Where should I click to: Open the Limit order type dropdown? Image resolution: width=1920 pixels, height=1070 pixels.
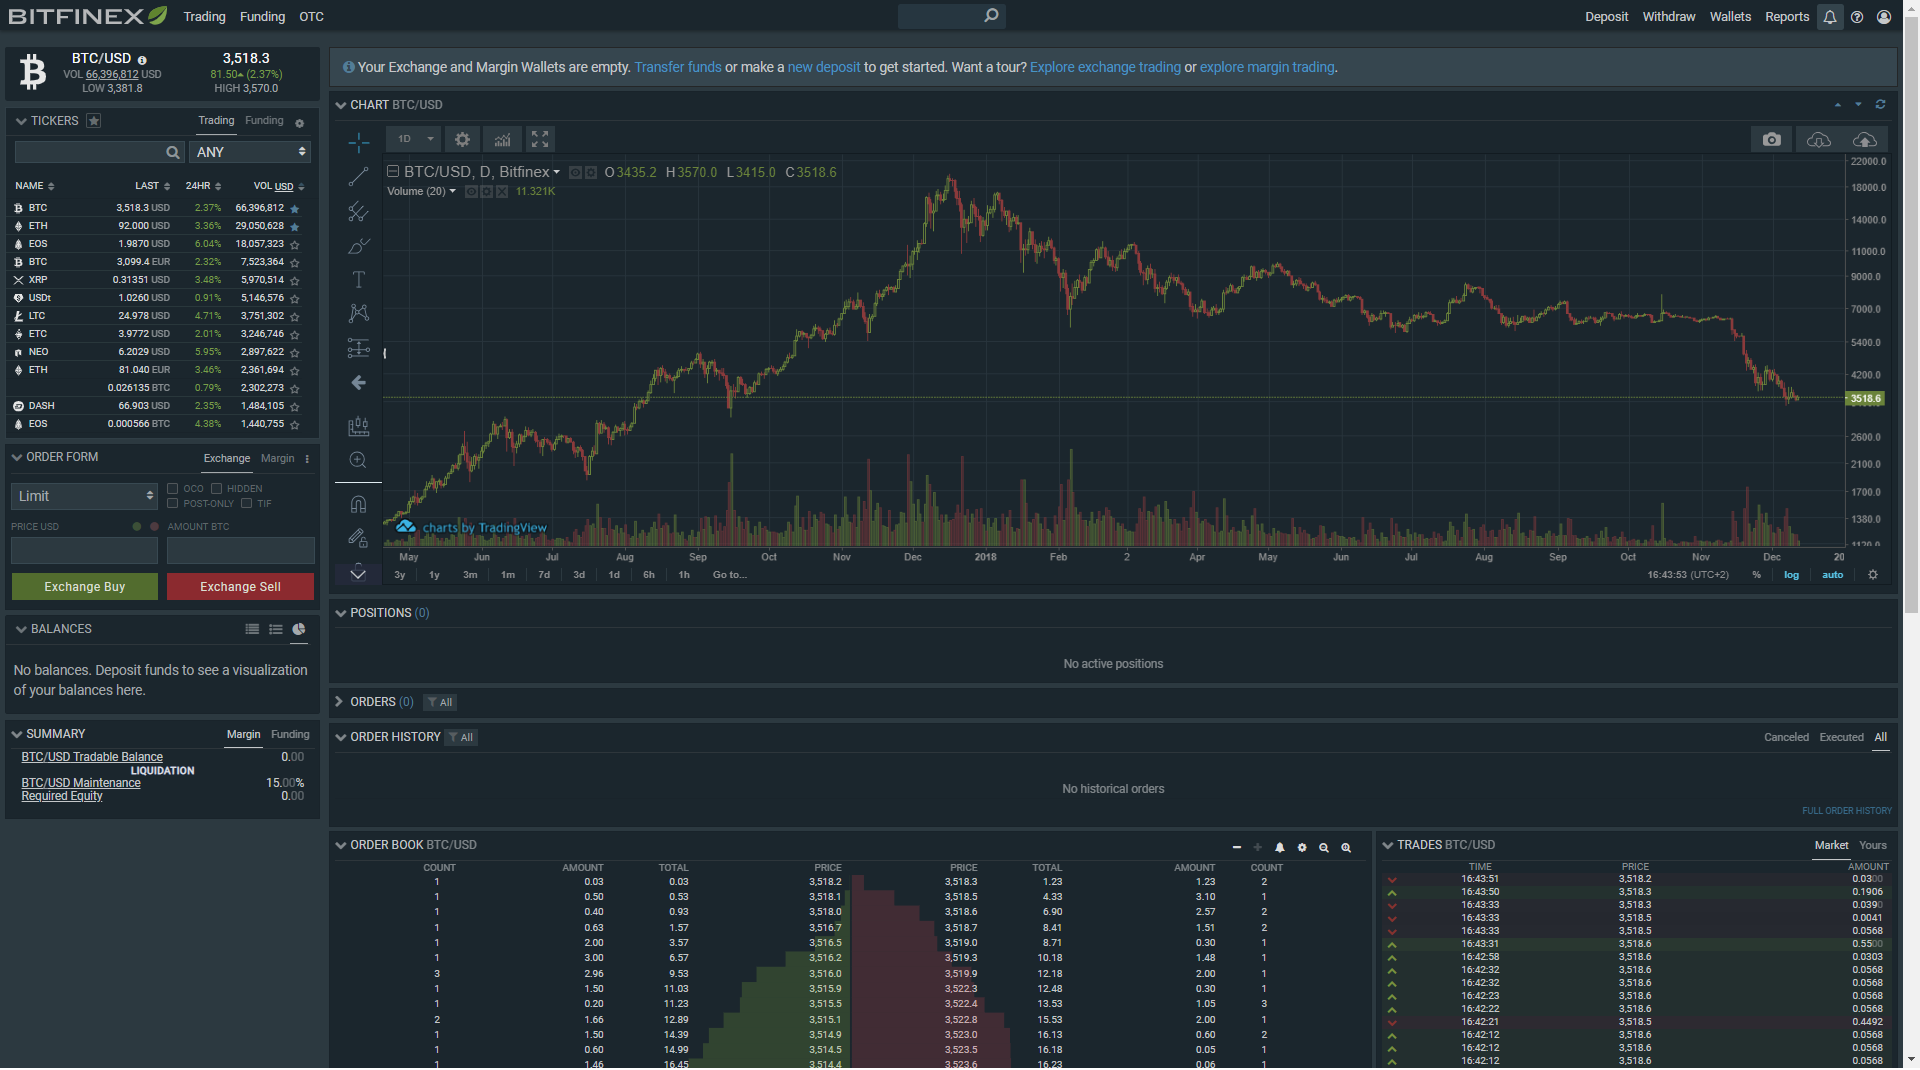pos(85,497)
